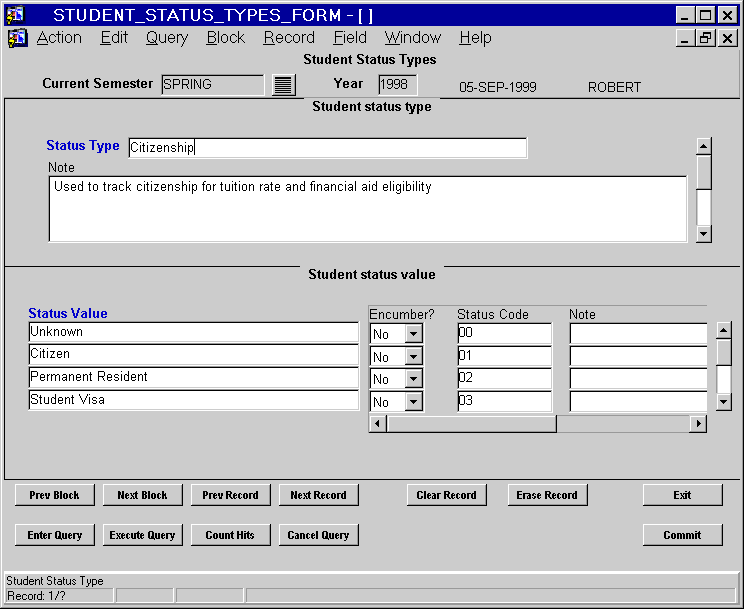Click the Enter Query button
This screenshot has width=744, height=609.
[55, 535]
